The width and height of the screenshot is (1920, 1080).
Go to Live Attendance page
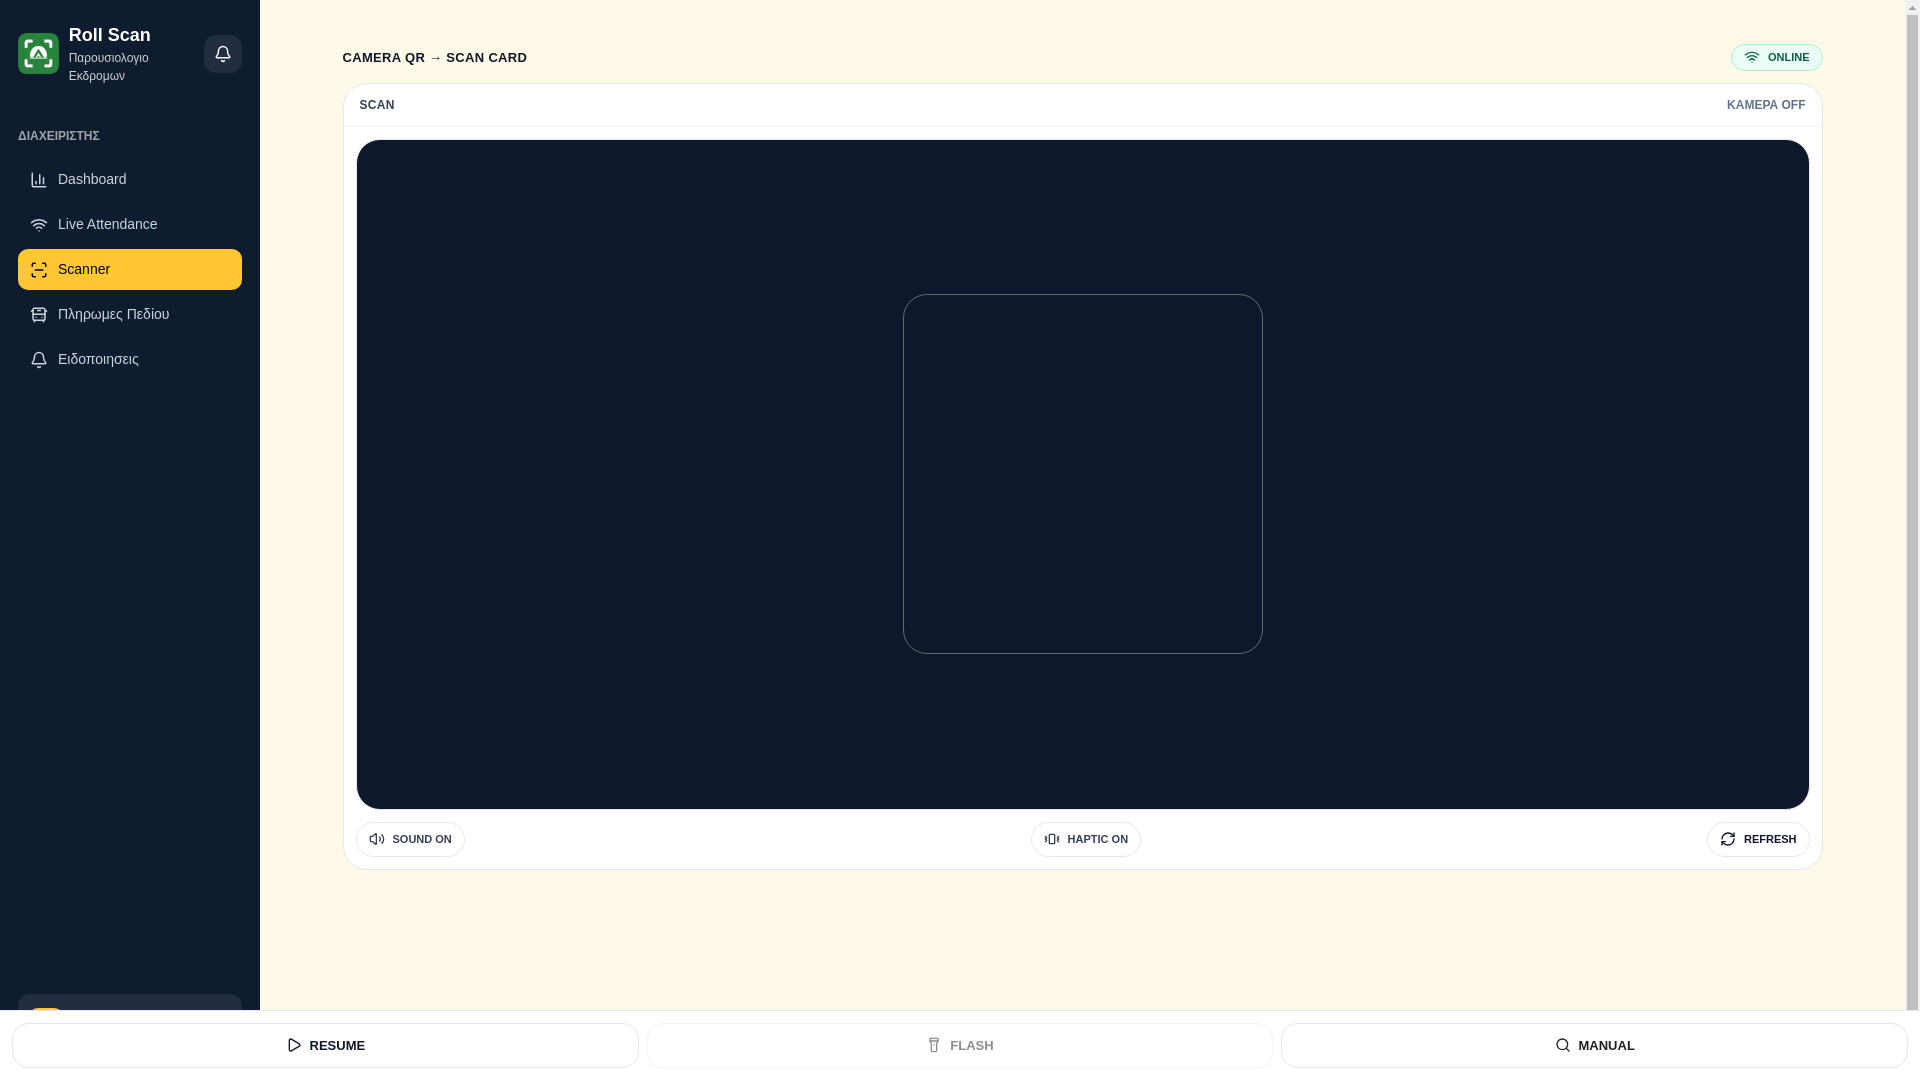pos(130,224)
